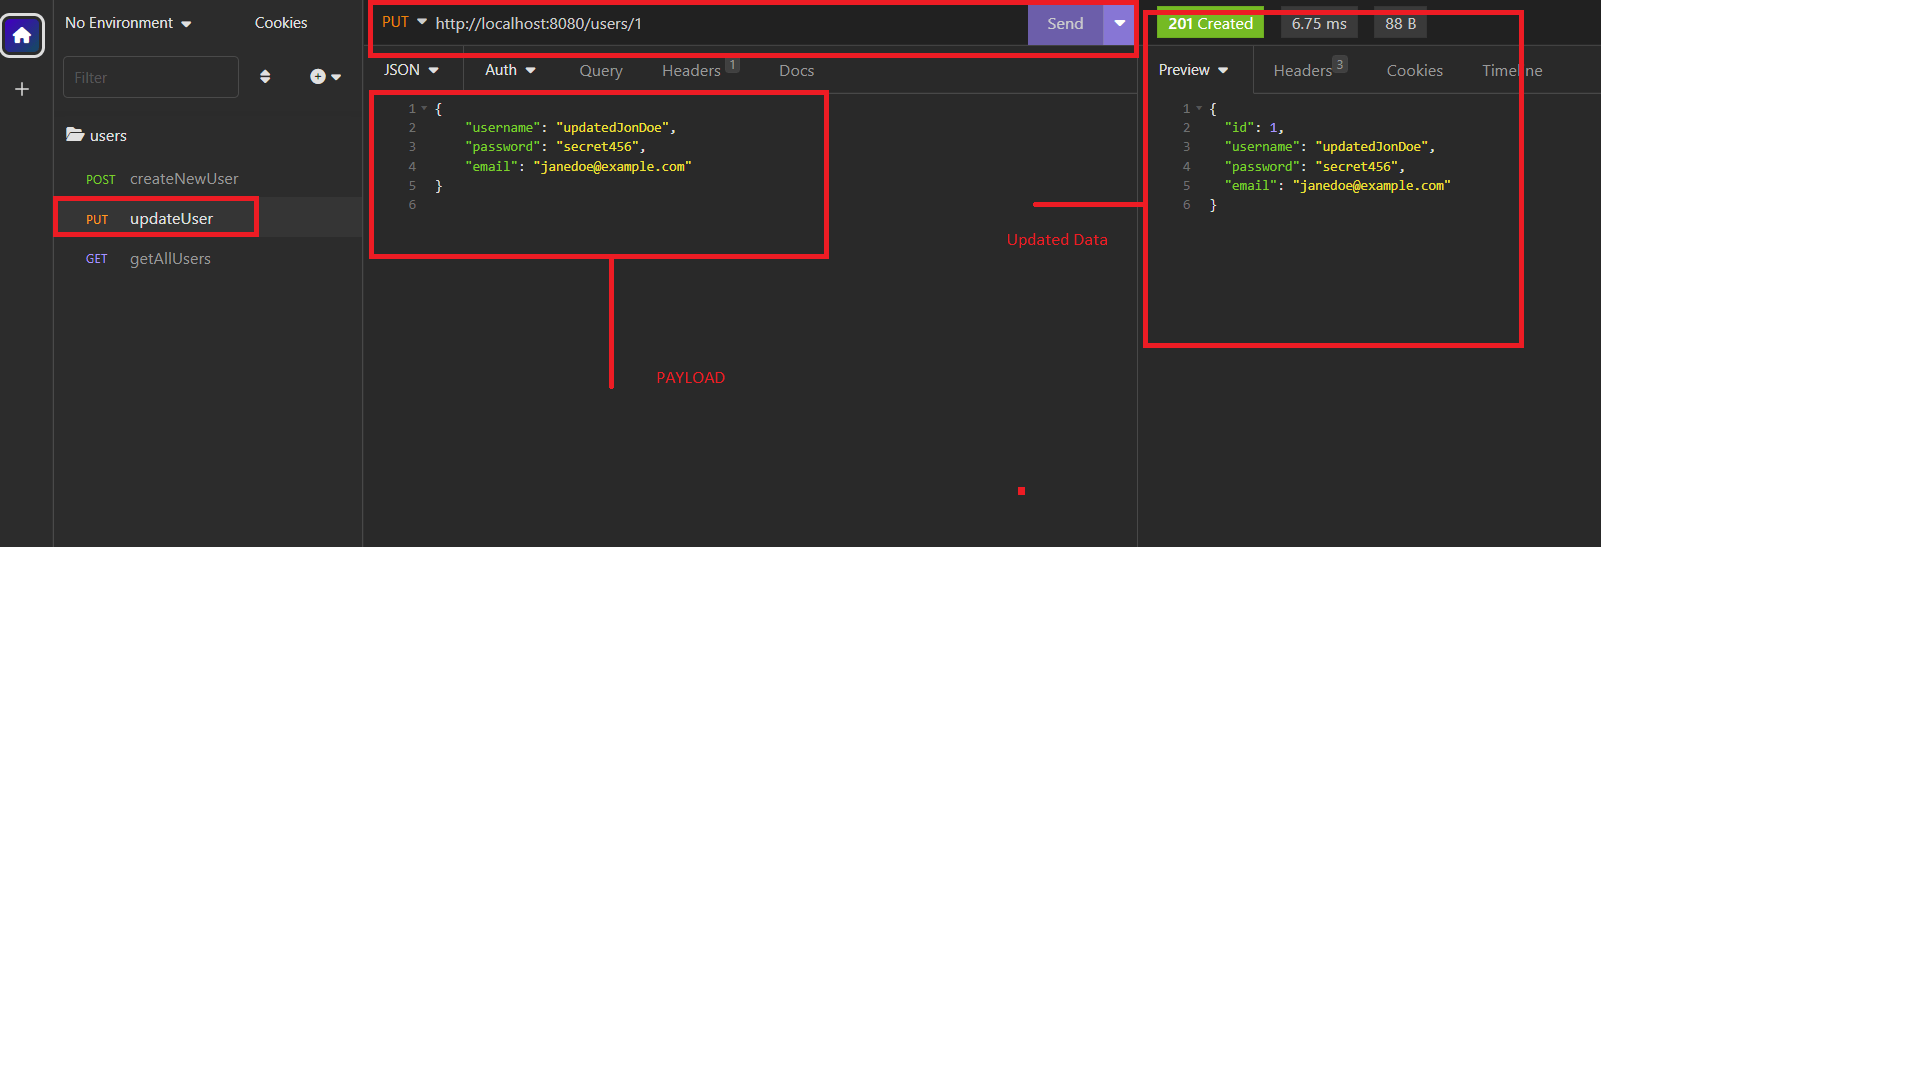Select the getAllUsers GET request
1920x1080 pixels.
170,259
